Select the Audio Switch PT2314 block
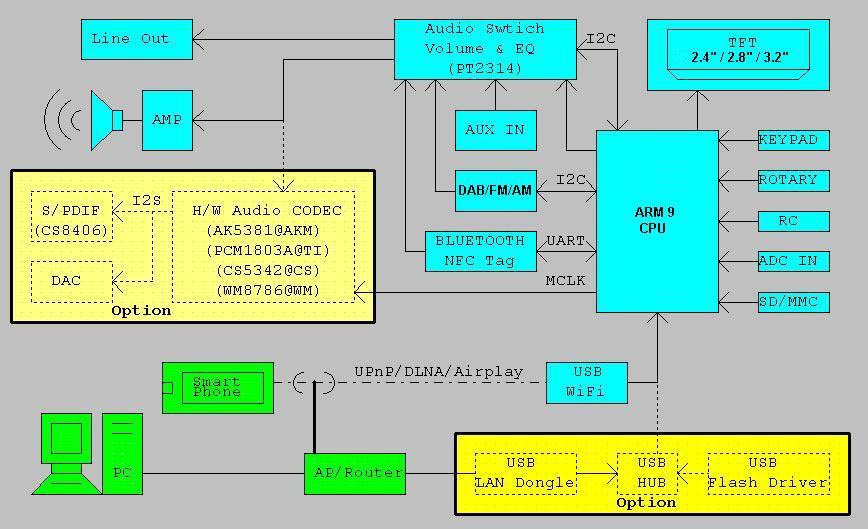Viewport: 868px width, 529px height. pos(485,49)
